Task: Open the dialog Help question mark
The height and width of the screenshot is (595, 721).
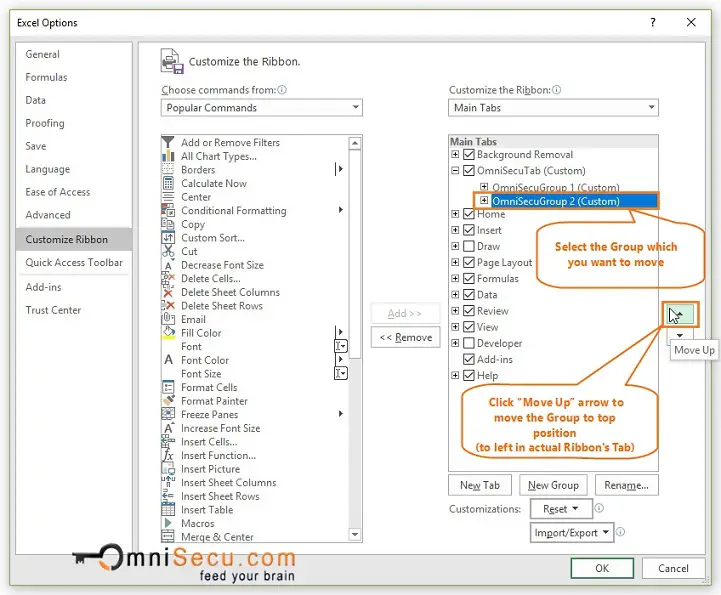Action: pyautogui.click(x=652, y=22)
